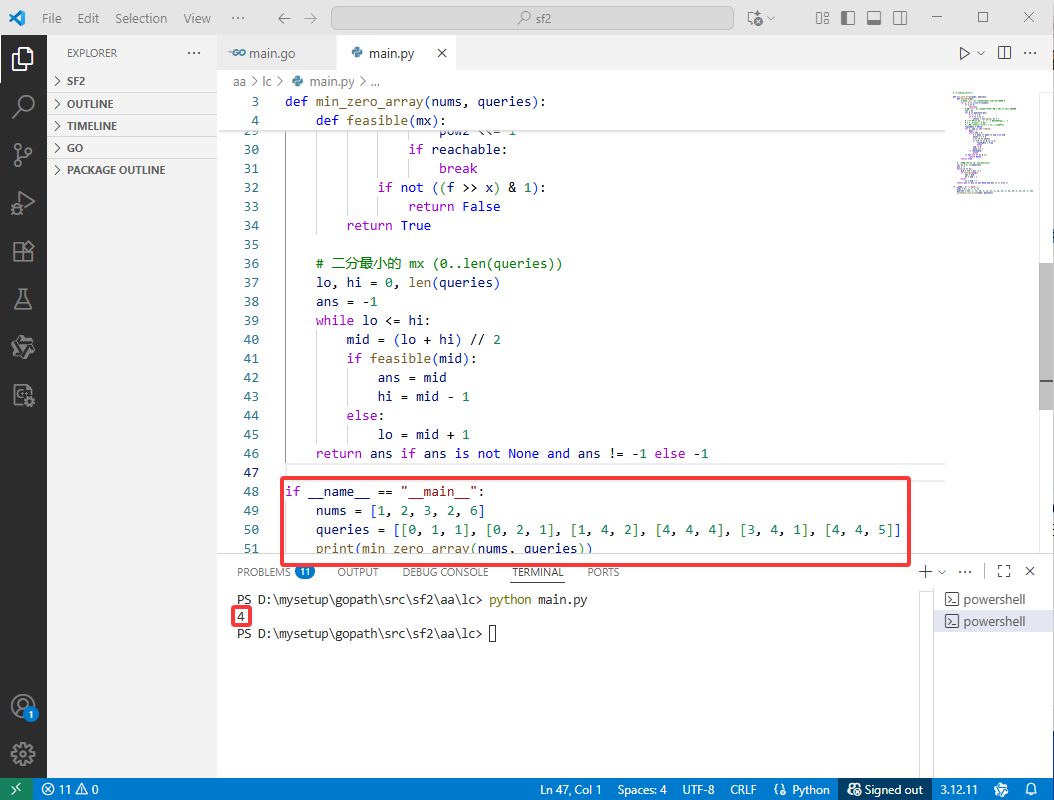Expand the TIMELINE section

tap(132, 126)
